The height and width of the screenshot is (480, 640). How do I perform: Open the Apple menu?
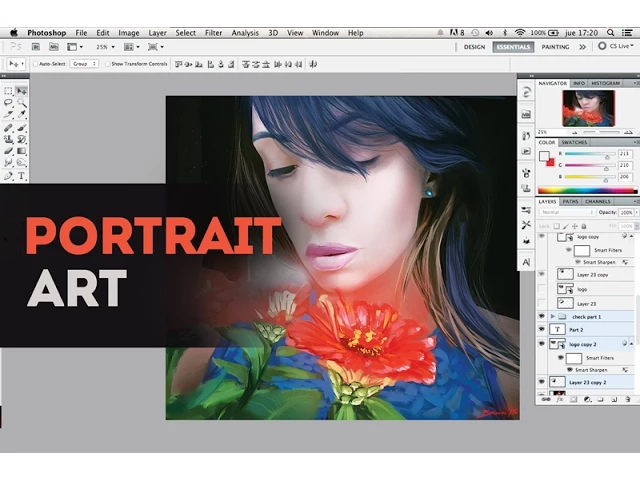tap(14, 33)
